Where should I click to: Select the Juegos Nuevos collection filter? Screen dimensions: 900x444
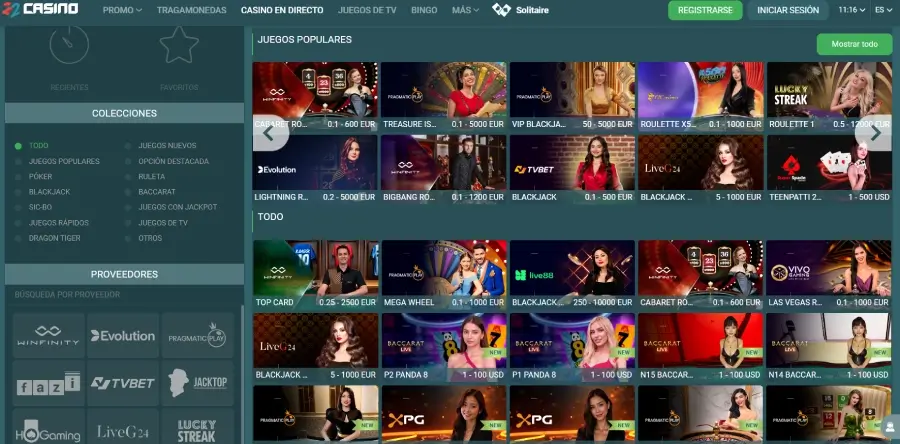click(x=167, y=146)
